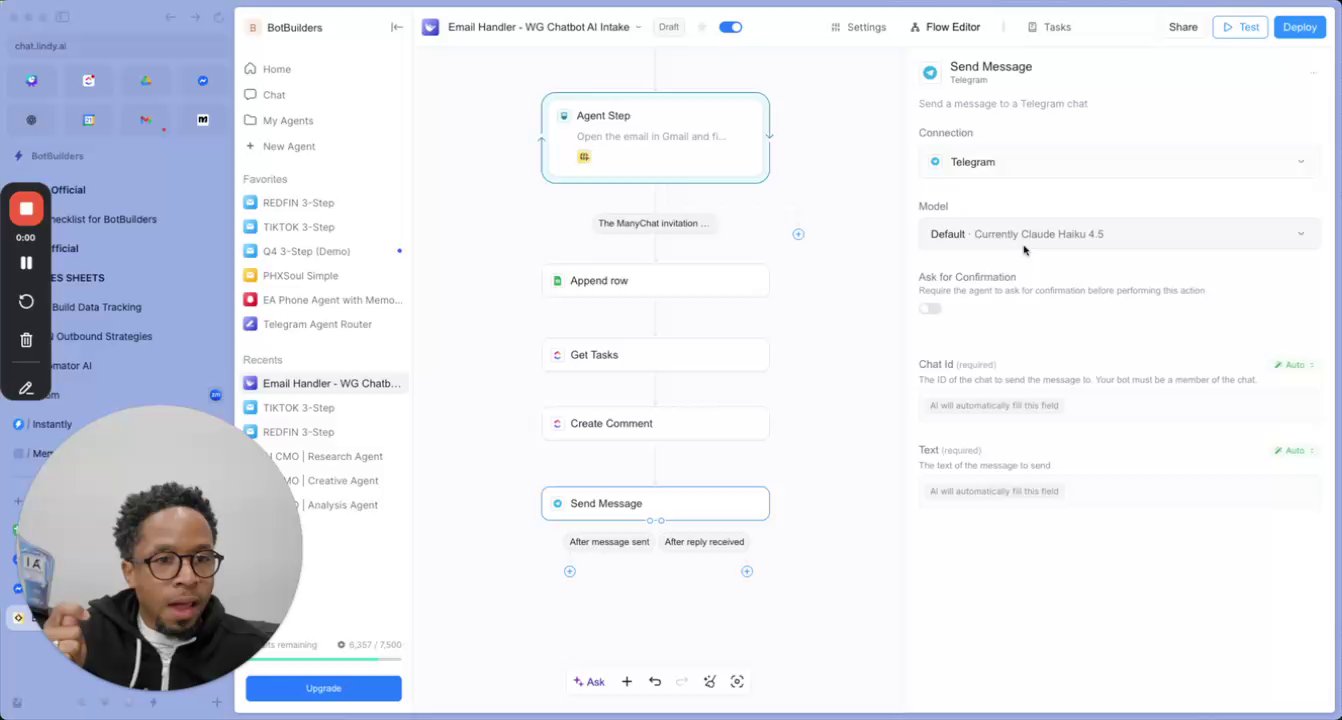Screen dimensions: 1342x720
Task: Open the recorder drawing pen tool
Action: coord(26,388)
